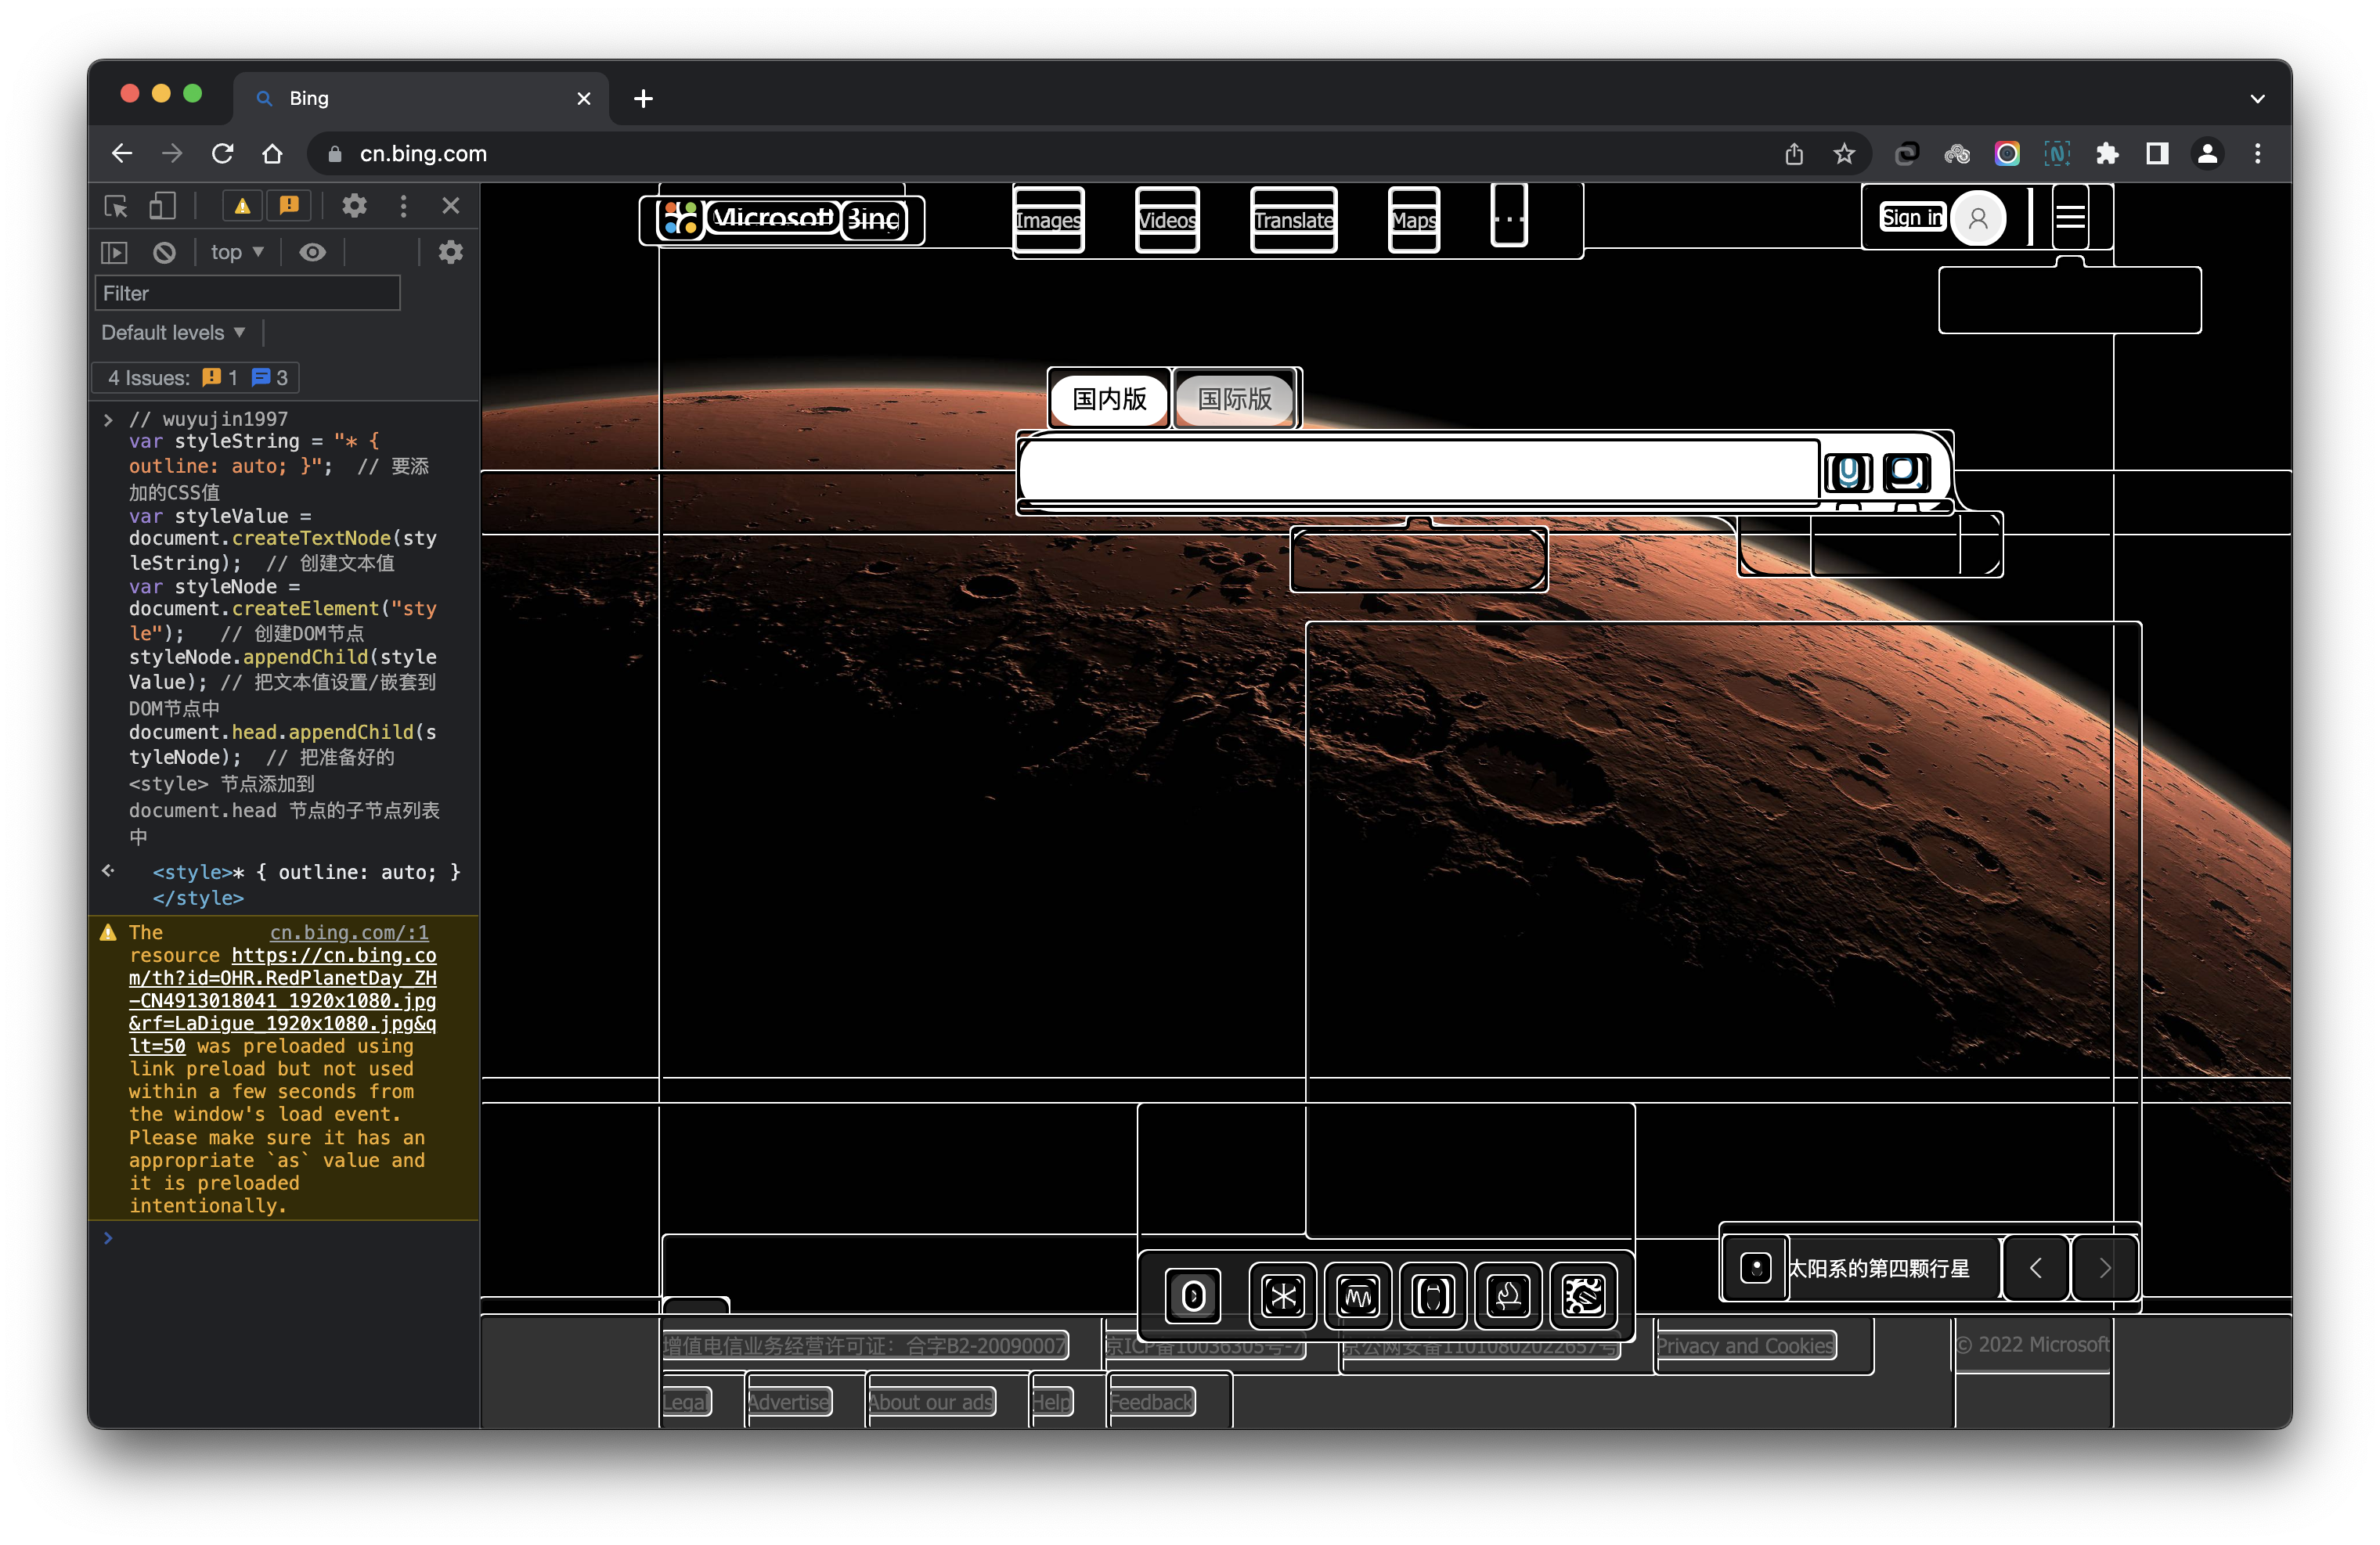This screenshot has height=1545, width=2380.
Task: Click the Microsoft Bing logo
Action: [x=781, y=219]
